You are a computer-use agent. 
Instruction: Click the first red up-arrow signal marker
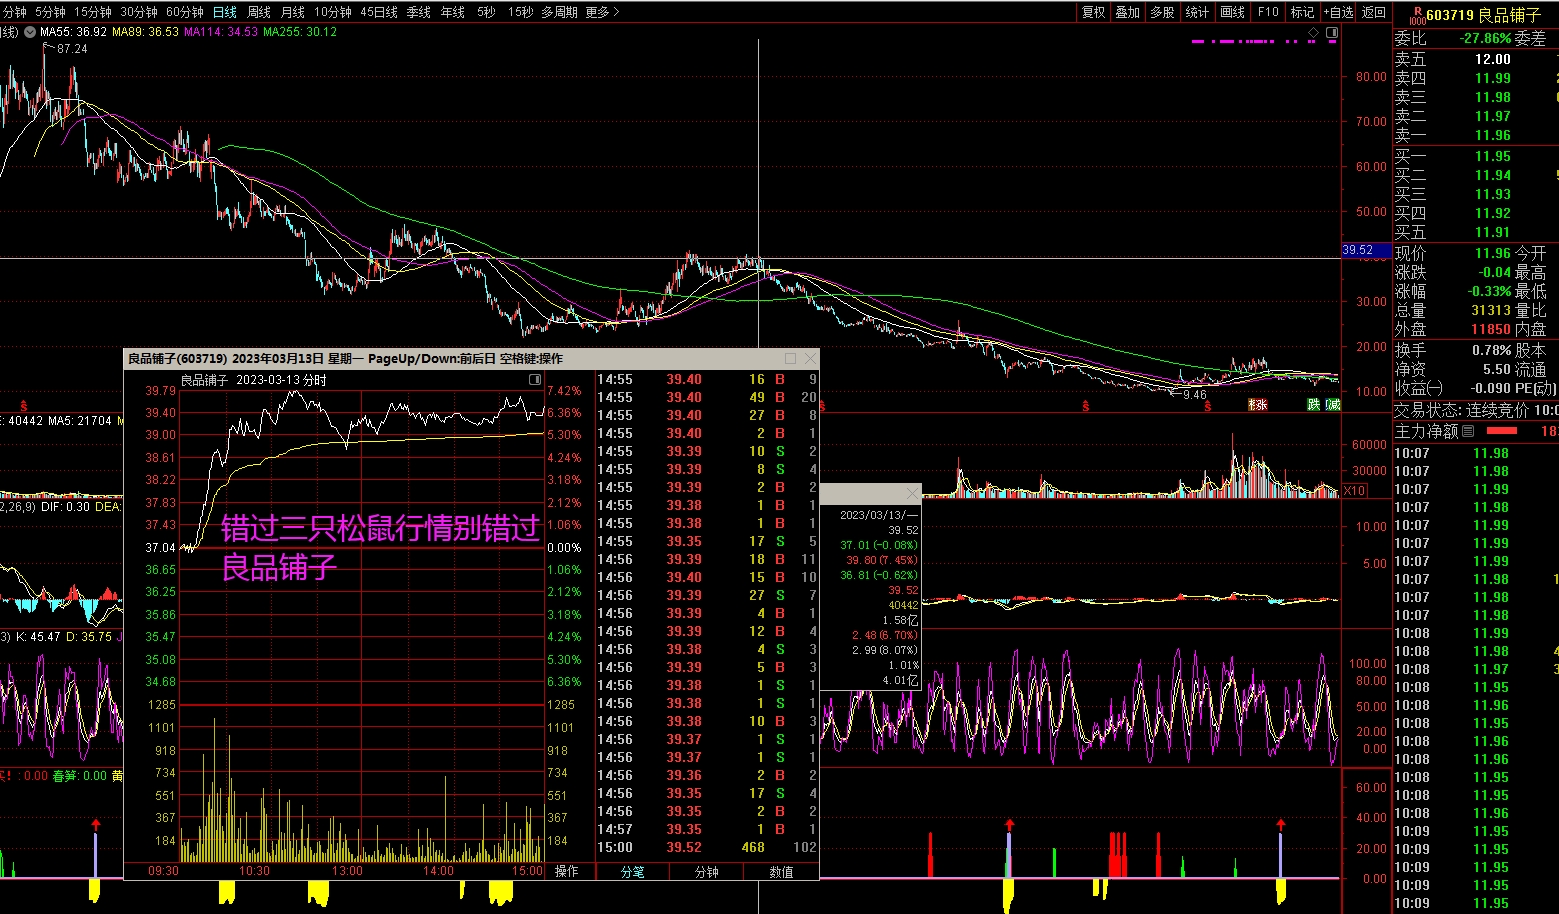[x=95, y=824]
